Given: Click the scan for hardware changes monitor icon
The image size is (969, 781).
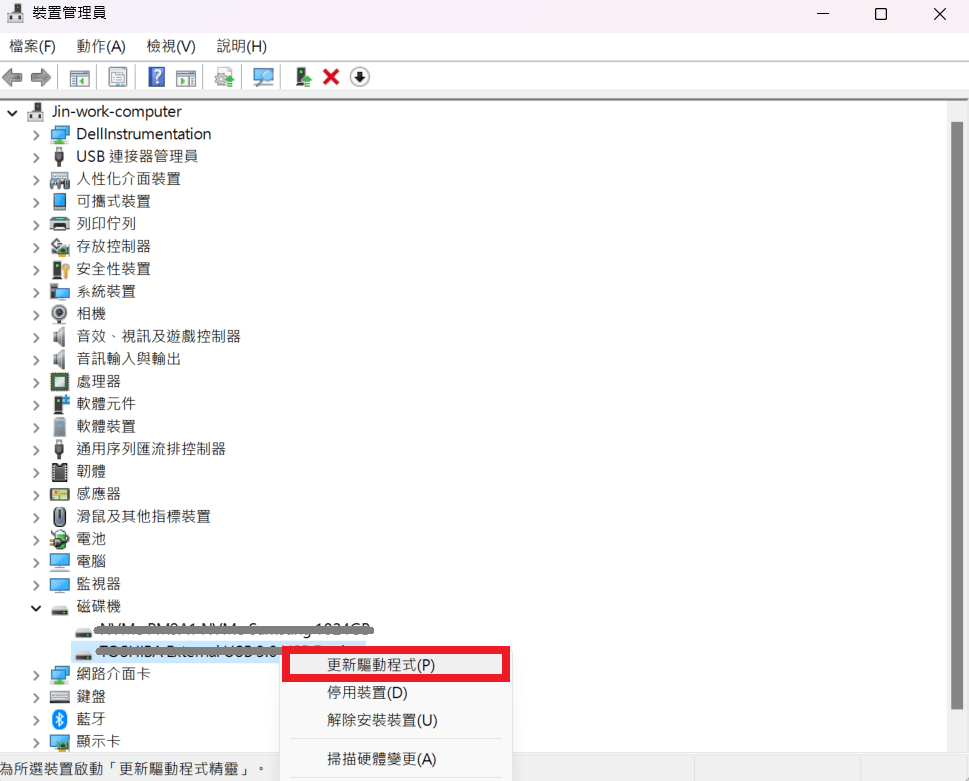Looking at the screenshot, I should [264, 77].
